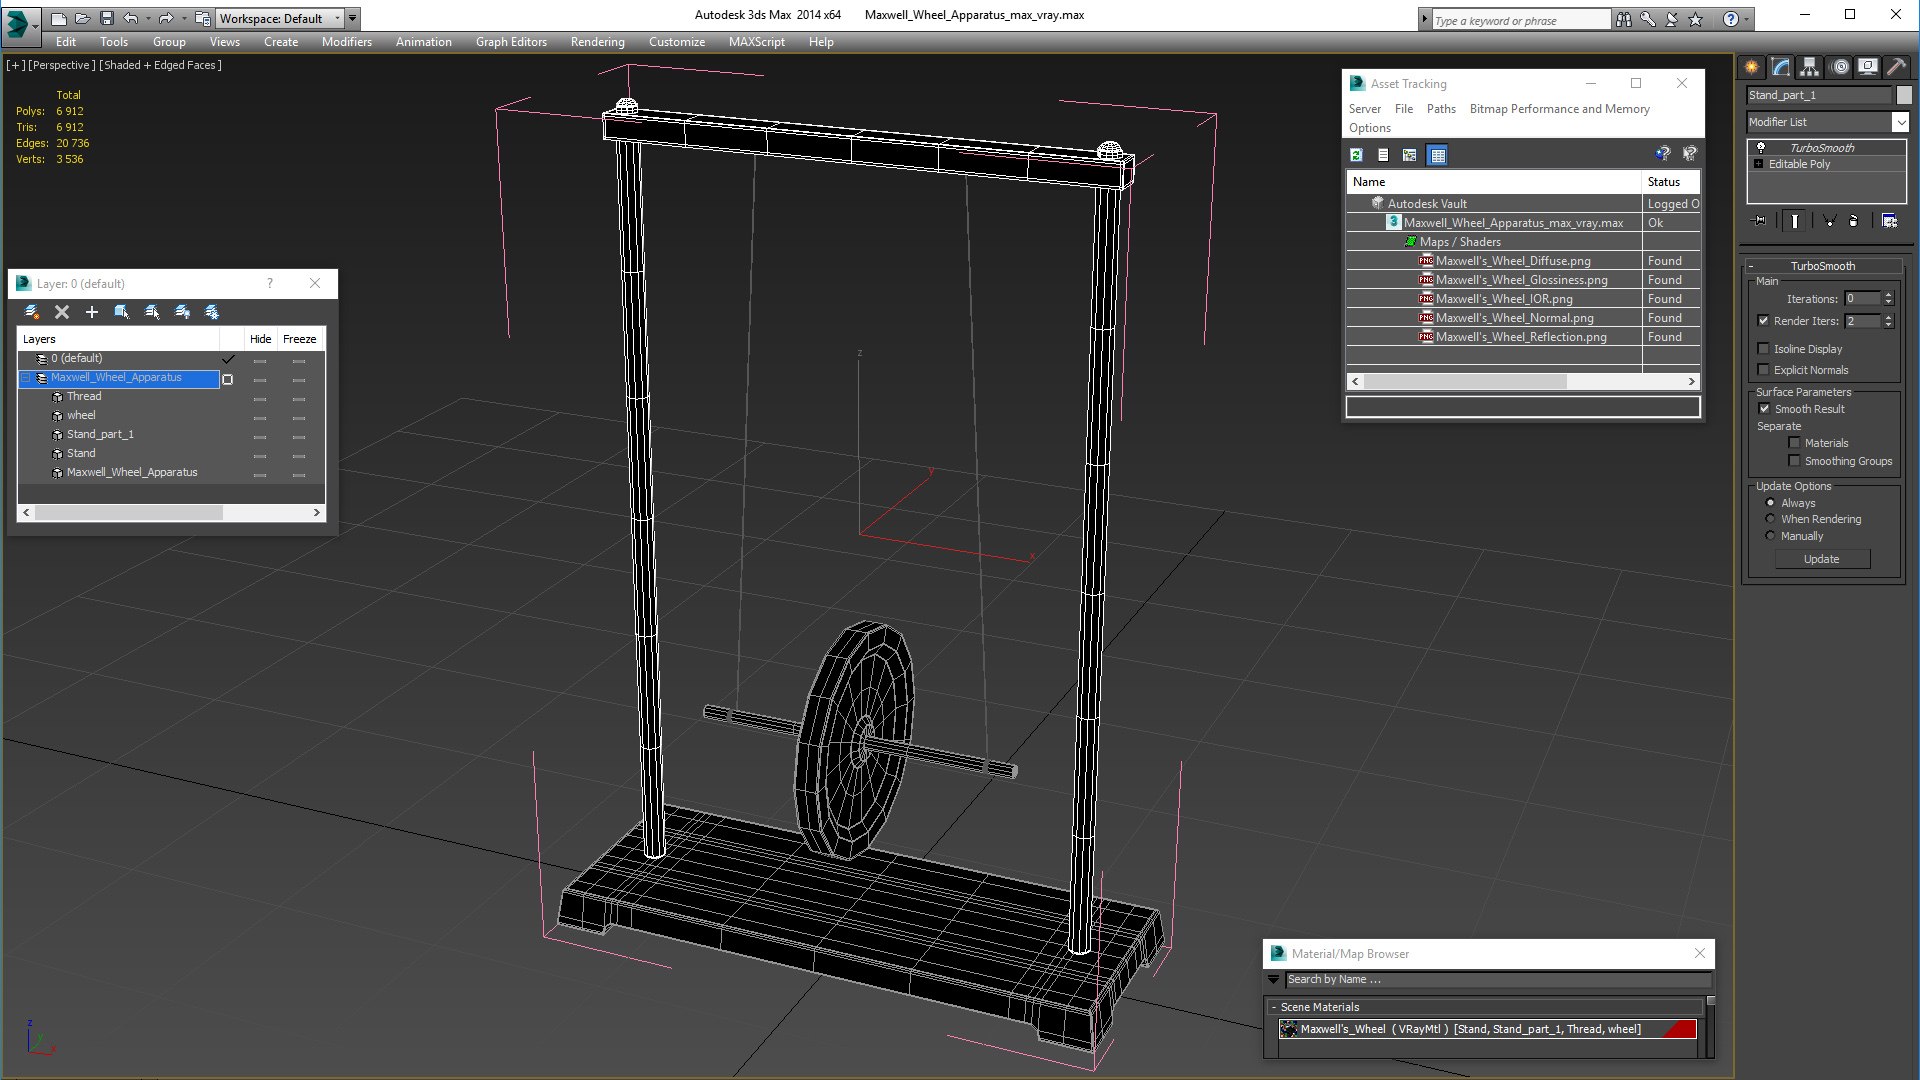Click the Update button
This screenshot has height=1080, width=1920.
point(1821,559)
